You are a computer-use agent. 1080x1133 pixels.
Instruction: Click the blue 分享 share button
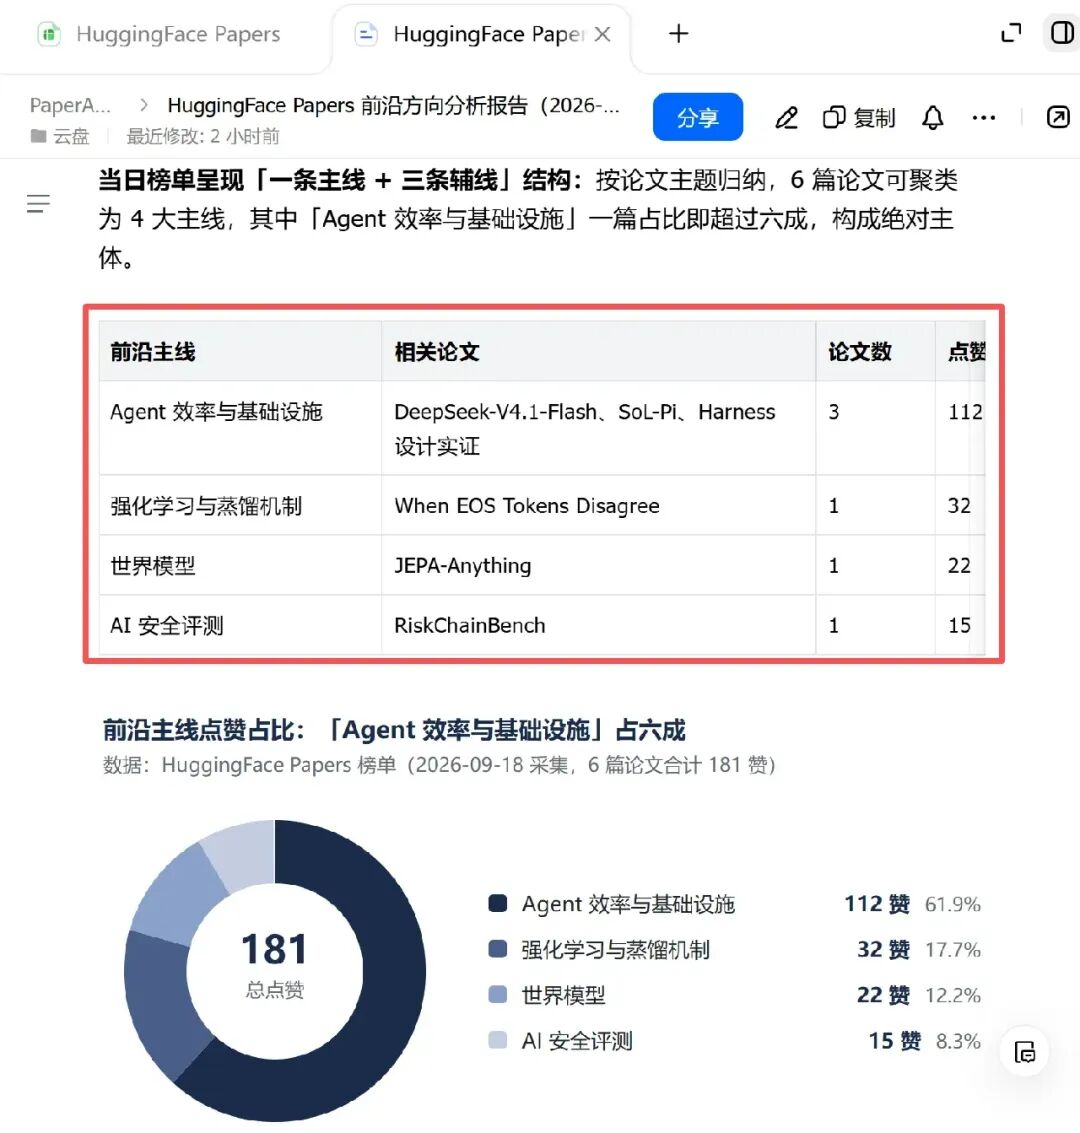pos(698,116)
